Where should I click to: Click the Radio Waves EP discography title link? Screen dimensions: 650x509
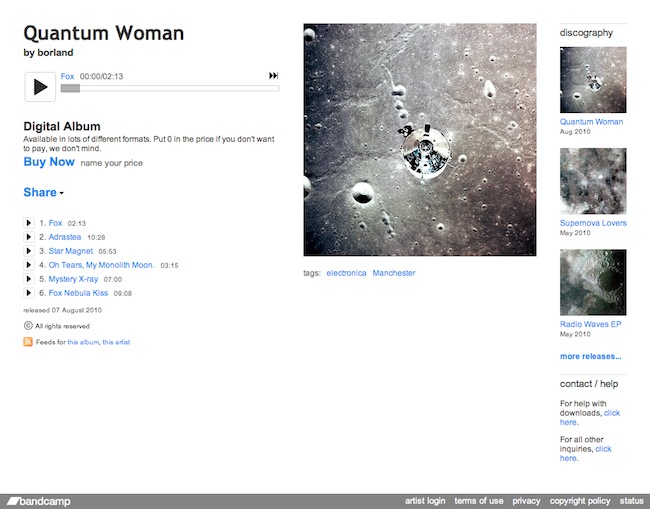click(590, 324)
